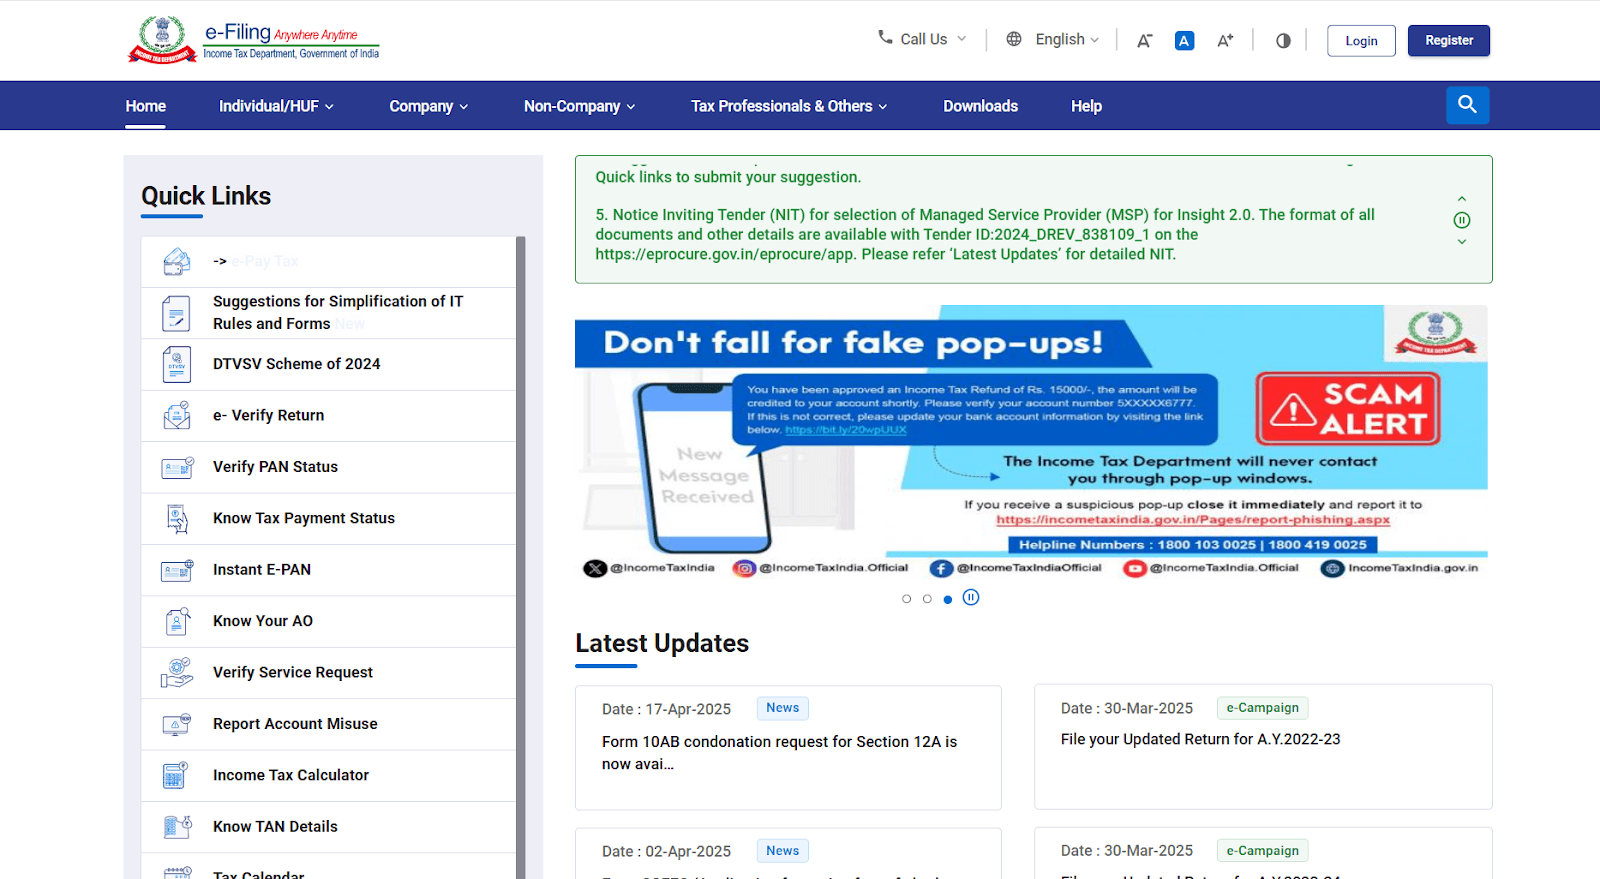This screenshot has width=1600, height=879.
Task: Click the Verify Service Request hand icon
Action: [177, 673]
